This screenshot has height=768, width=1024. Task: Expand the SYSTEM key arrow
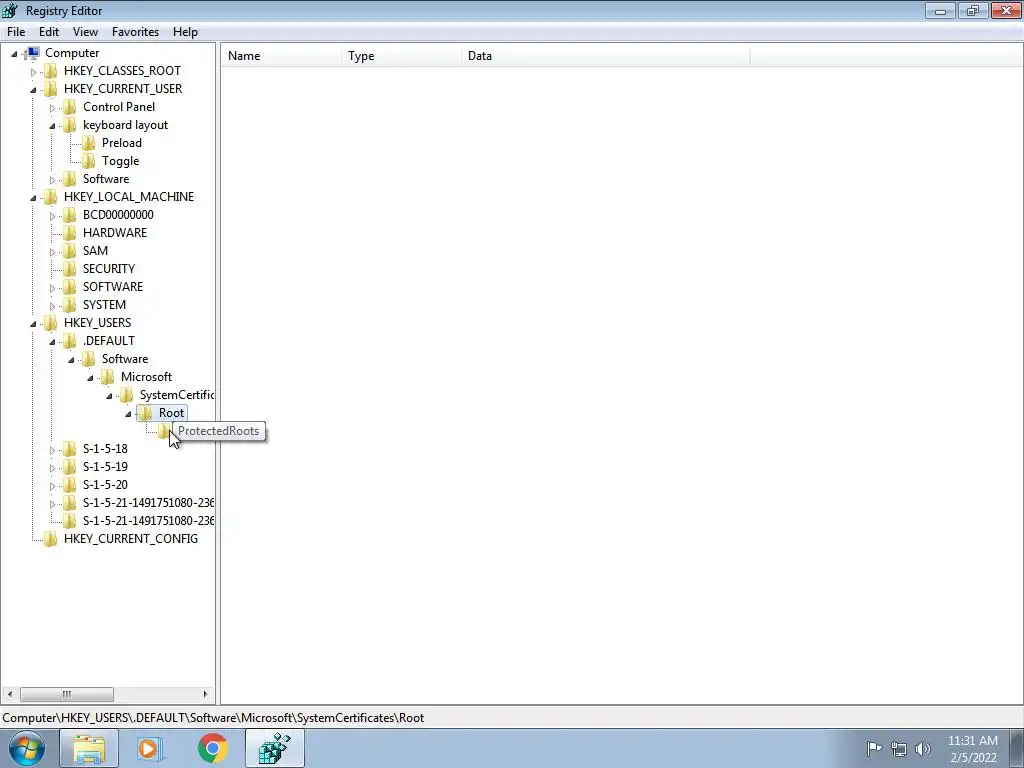click(52, 306)
